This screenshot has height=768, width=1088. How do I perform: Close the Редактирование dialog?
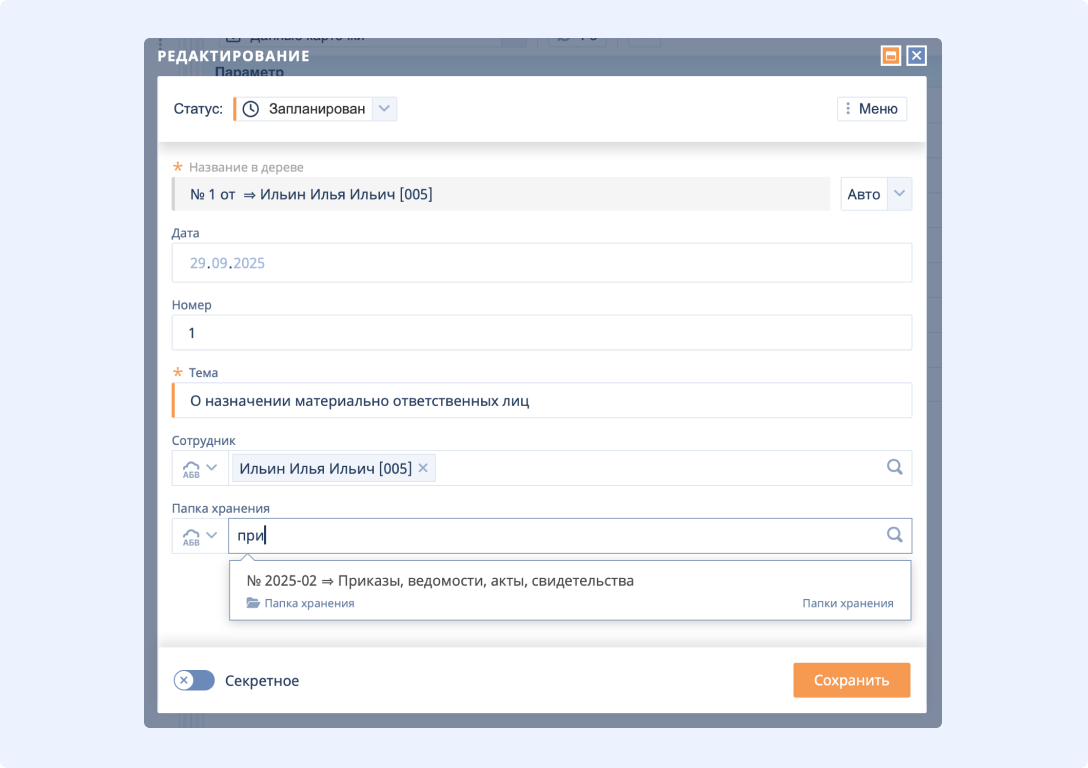[916, 56]
